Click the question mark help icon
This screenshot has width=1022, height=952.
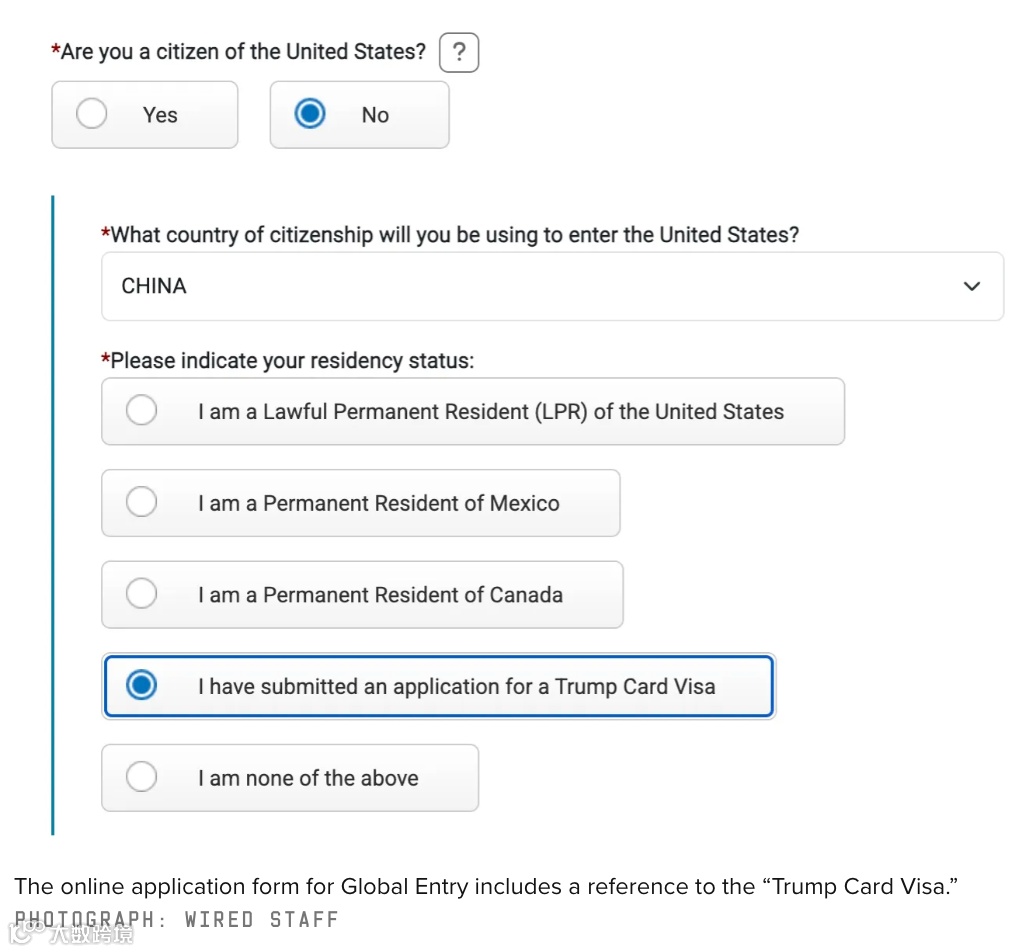[459, 53]
